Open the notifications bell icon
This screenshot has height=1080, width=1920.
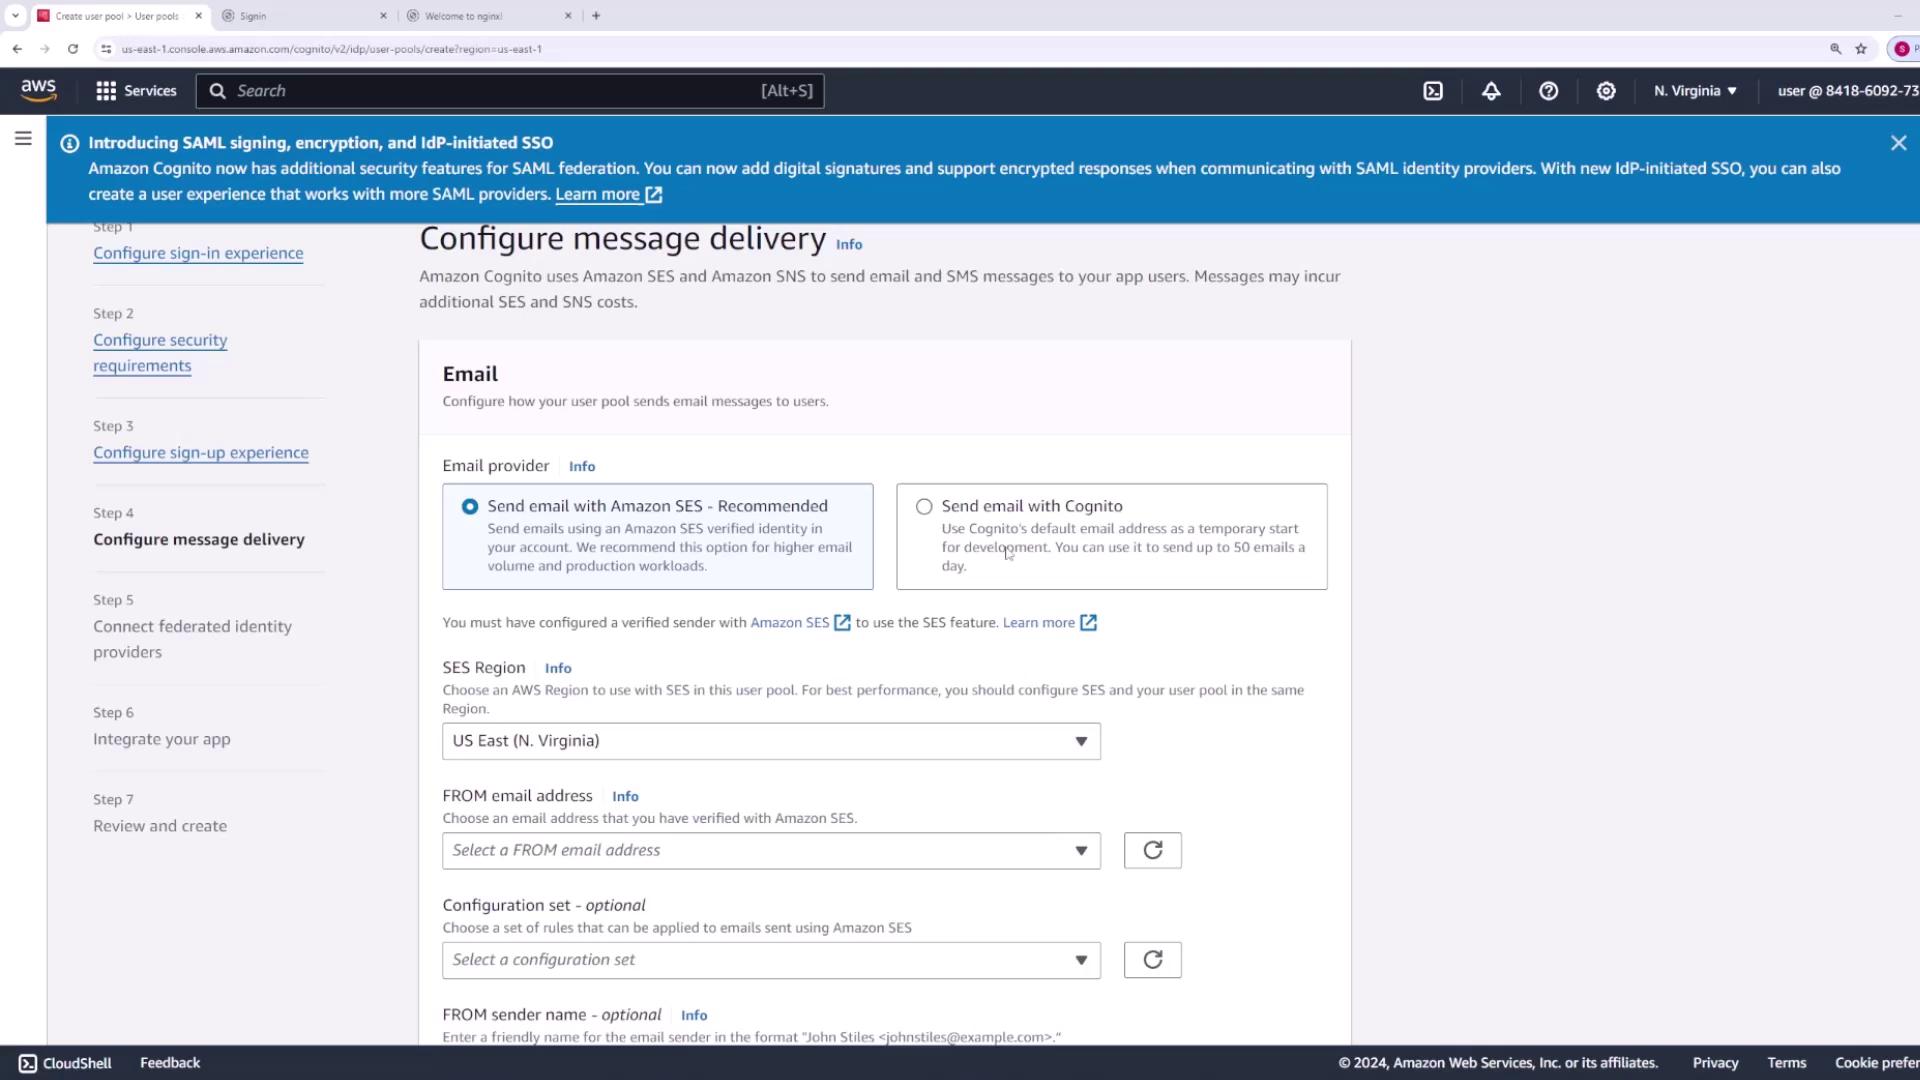click(1491, 91)
